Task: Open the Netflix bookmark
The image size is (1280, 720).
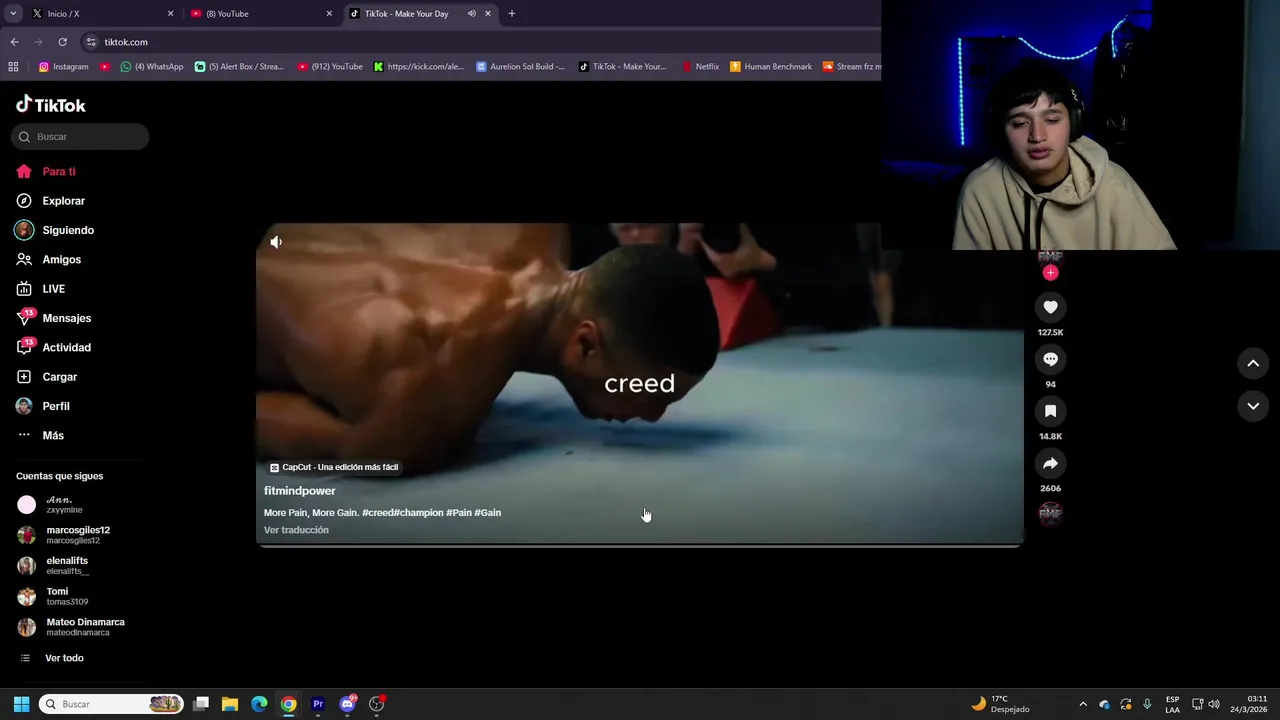Action: [700, 67]
